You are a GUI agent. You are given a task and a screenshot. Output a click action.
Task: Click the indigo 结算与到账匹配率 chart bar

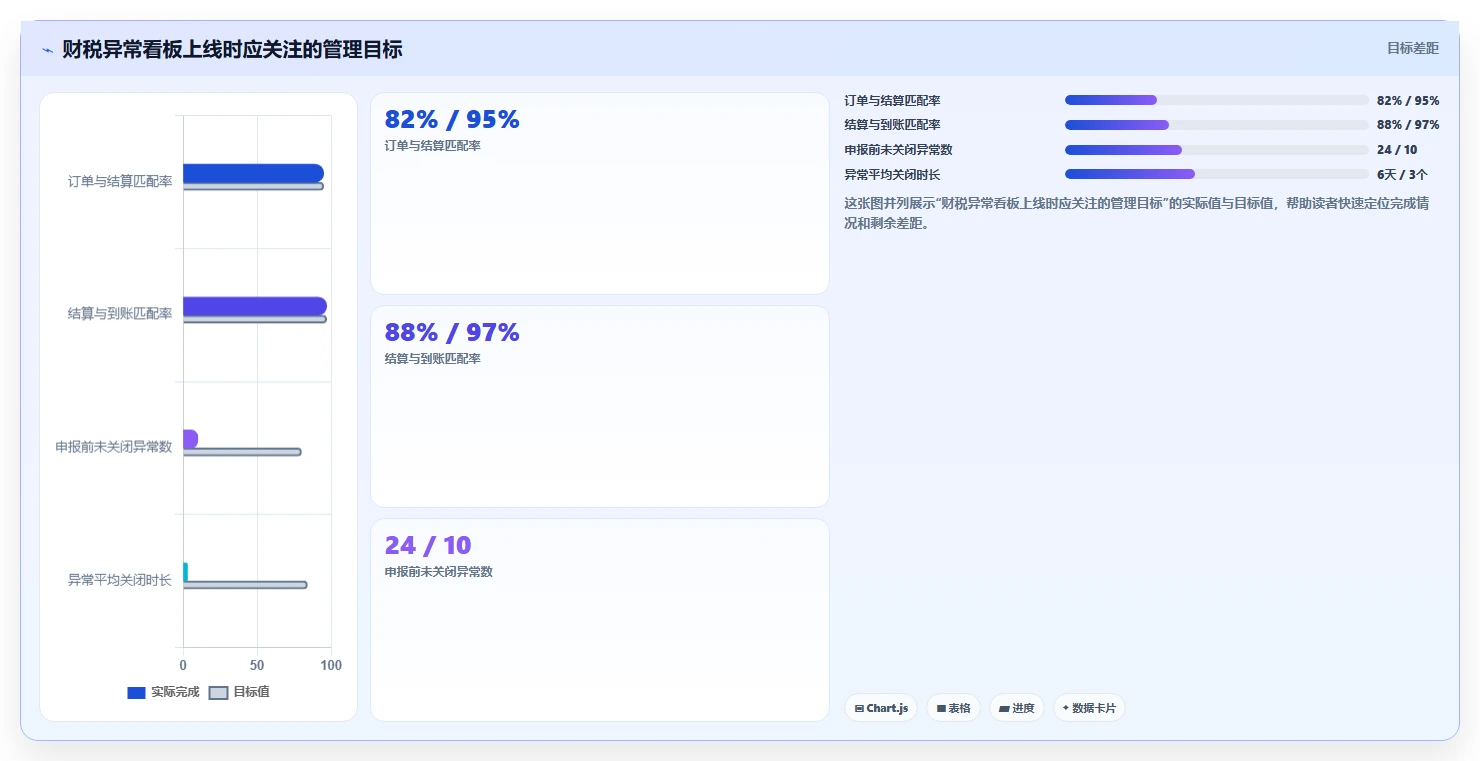[x=254, y=306]
